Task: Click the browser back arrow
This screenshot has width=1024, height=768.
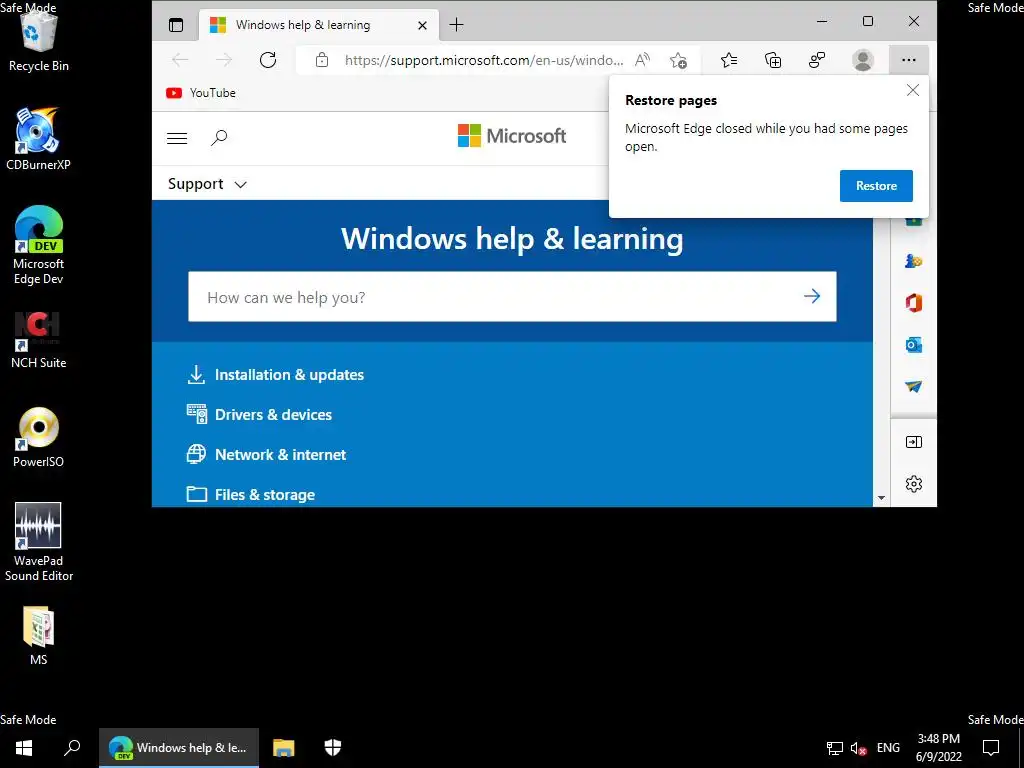Action: pos(180,60)
